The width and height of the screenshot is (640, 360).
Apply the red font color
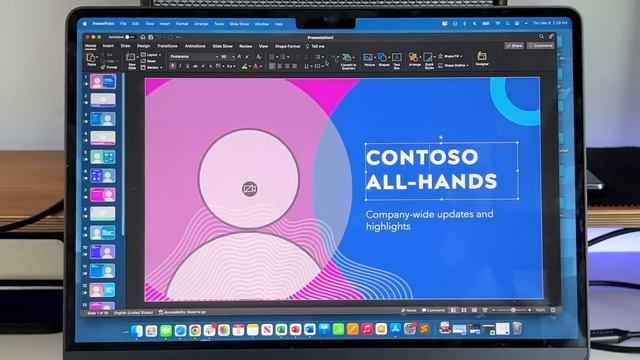[x=256, y=66]
